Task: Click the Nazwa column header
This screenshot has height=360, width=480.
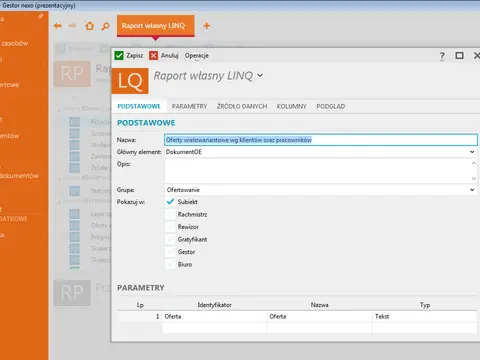Action: [x=319, y=305]
